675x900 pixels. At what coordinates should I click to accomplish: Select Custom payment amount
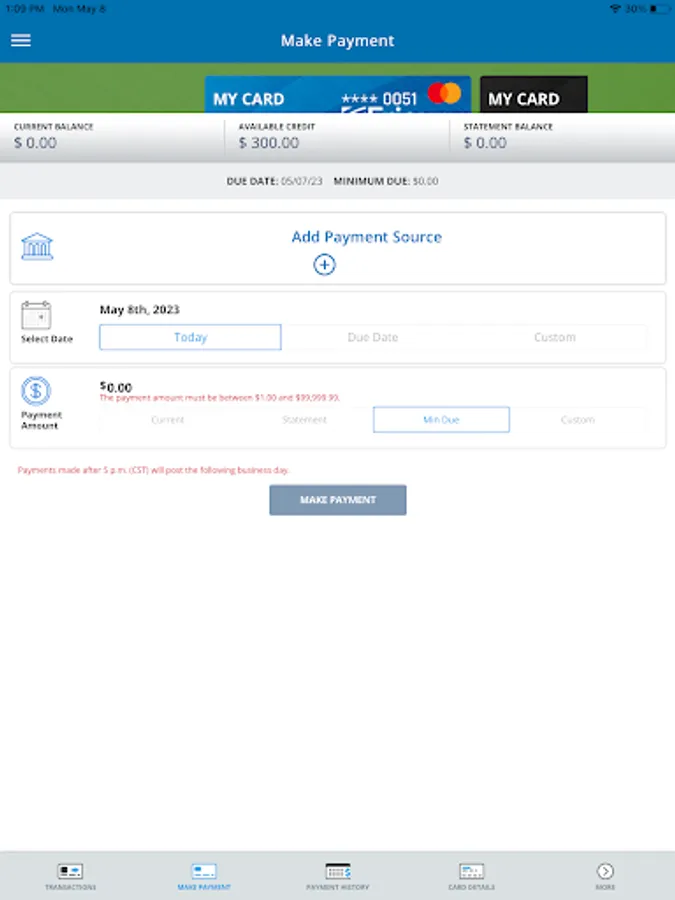(577, 420)
